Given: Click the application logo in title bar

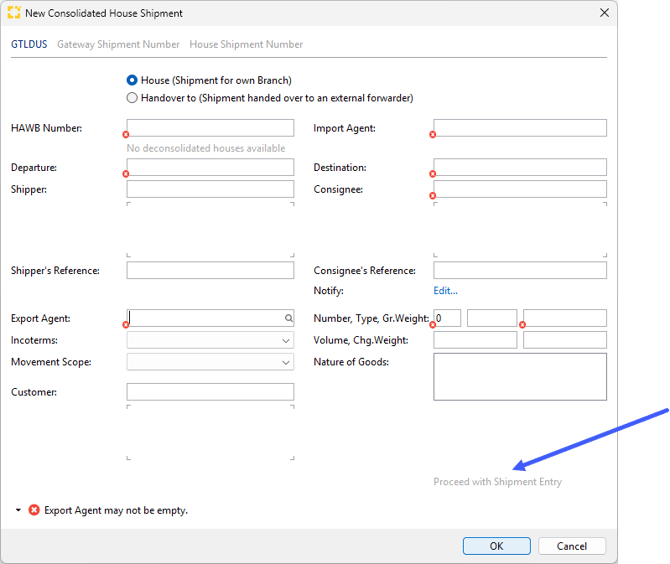Looking at the screenshot, I should coord(14,13).
